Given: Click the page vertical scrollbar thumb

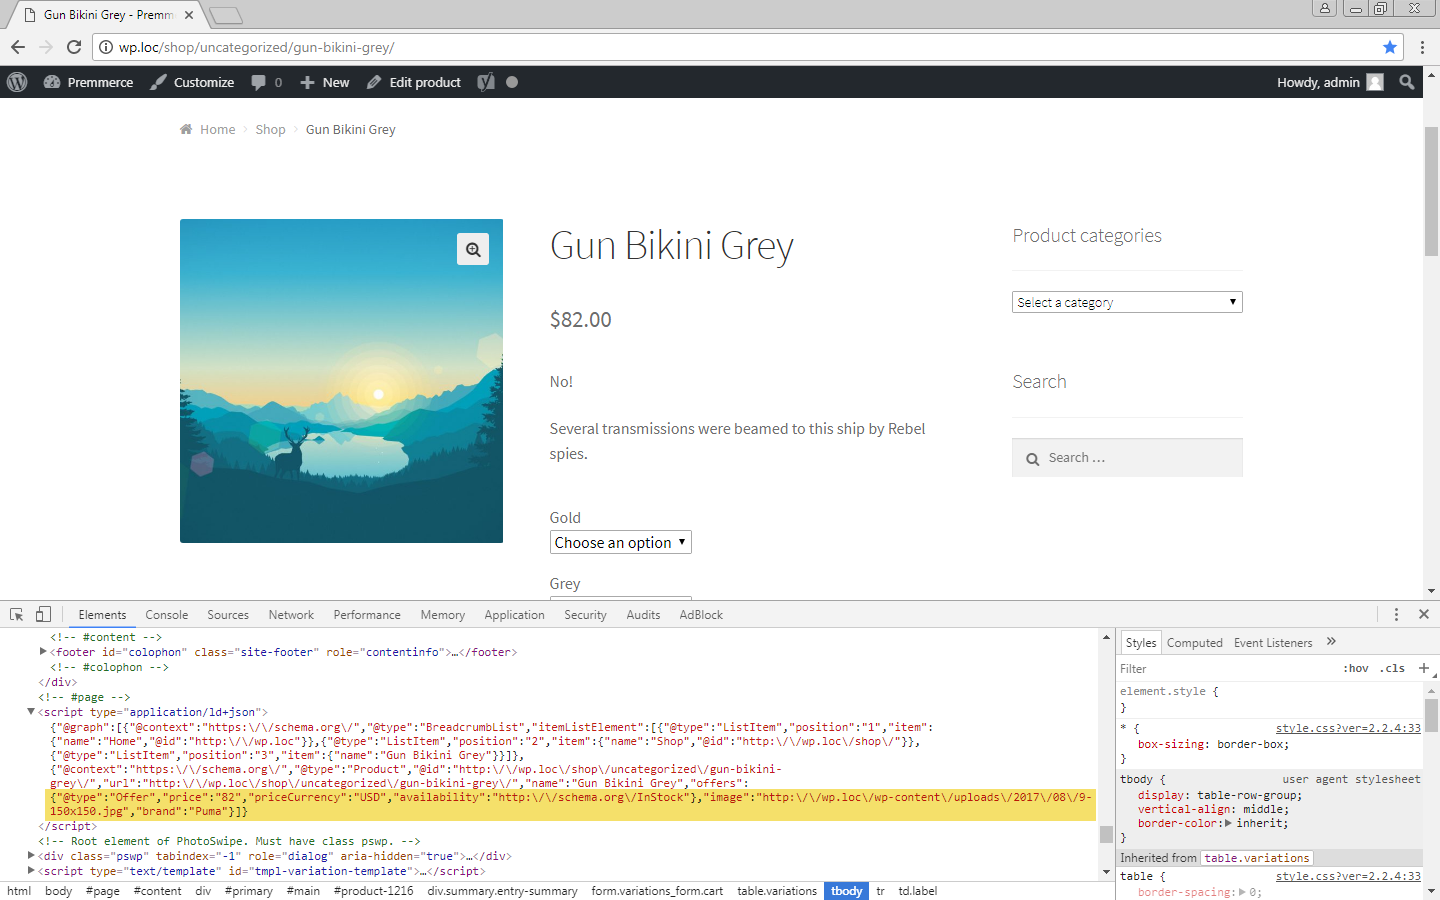Looking at the screenshot, I should tap(1431, 190).
